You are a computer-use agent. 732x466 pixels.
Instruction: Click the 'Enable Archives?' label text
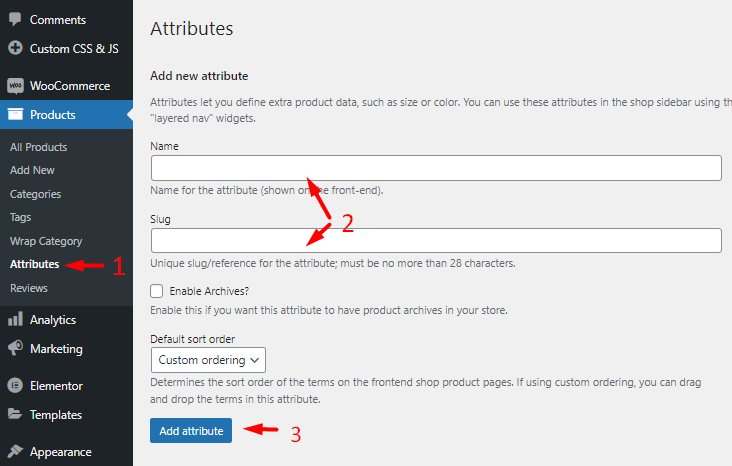point(209,291)
